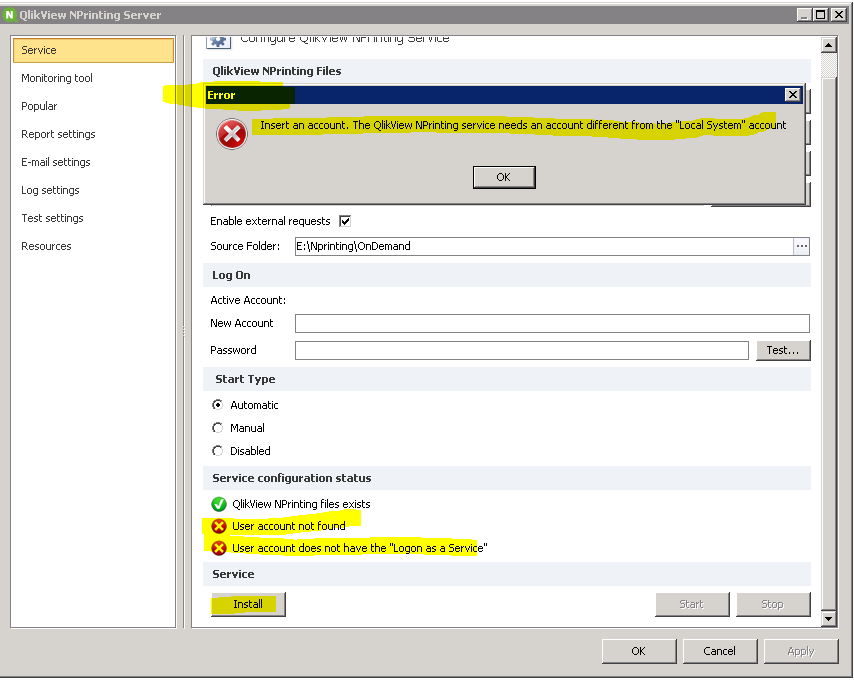Select Automatic start type
Image resolution: width=854 pixels, height=681 pixels.
tap(217, 405)
